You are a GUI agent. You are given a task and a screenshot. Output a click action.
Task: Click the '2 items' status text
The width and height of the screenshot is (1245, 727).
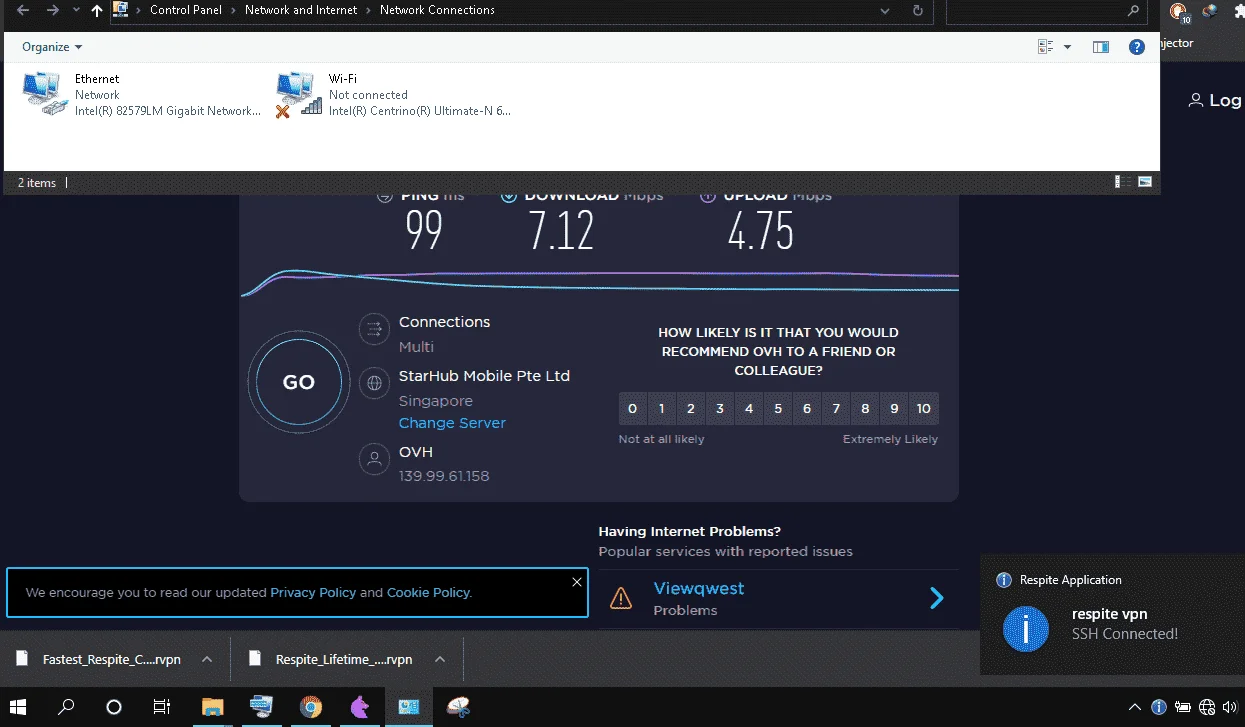pos(37,183)
